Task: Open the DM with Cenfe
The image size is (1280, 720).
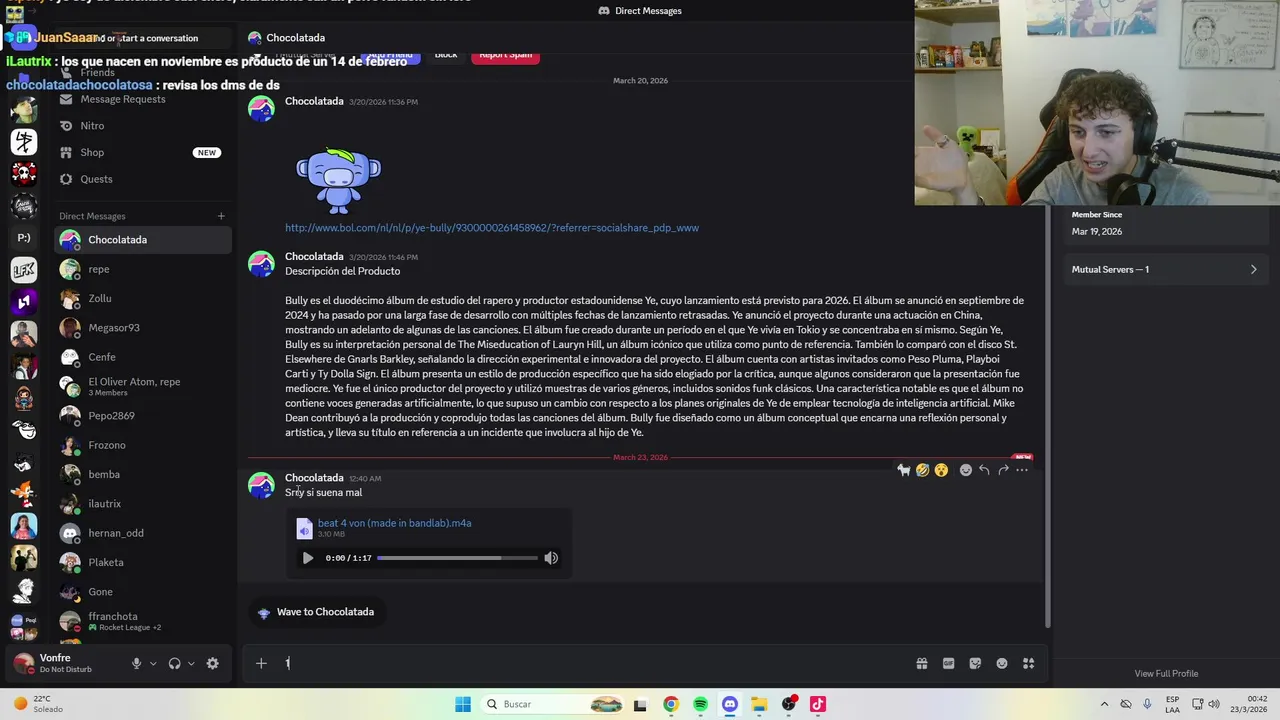Action: [142, 357]
